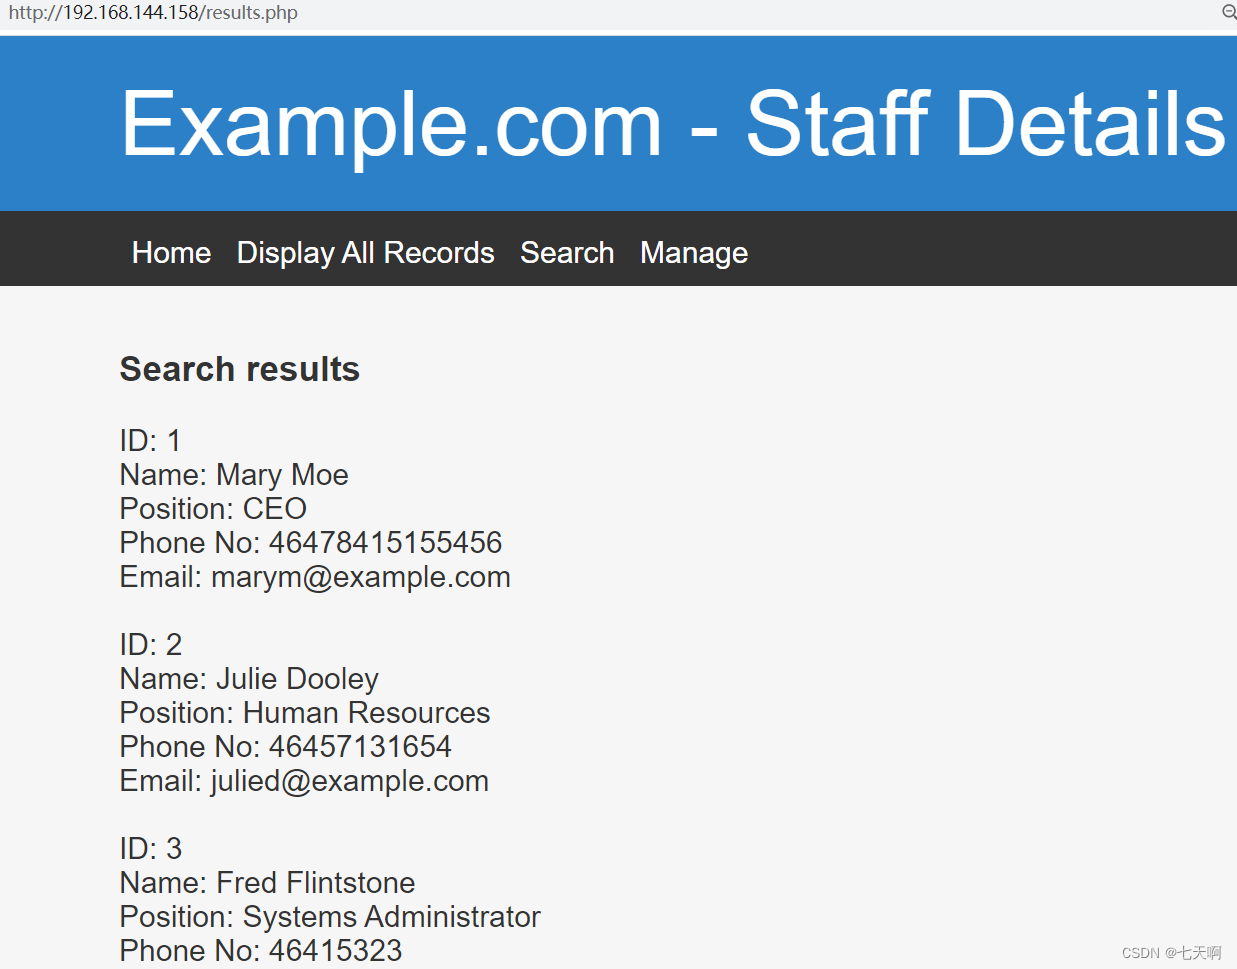
Task: Open the Home navigation link
Action: (x=171, y=253)
